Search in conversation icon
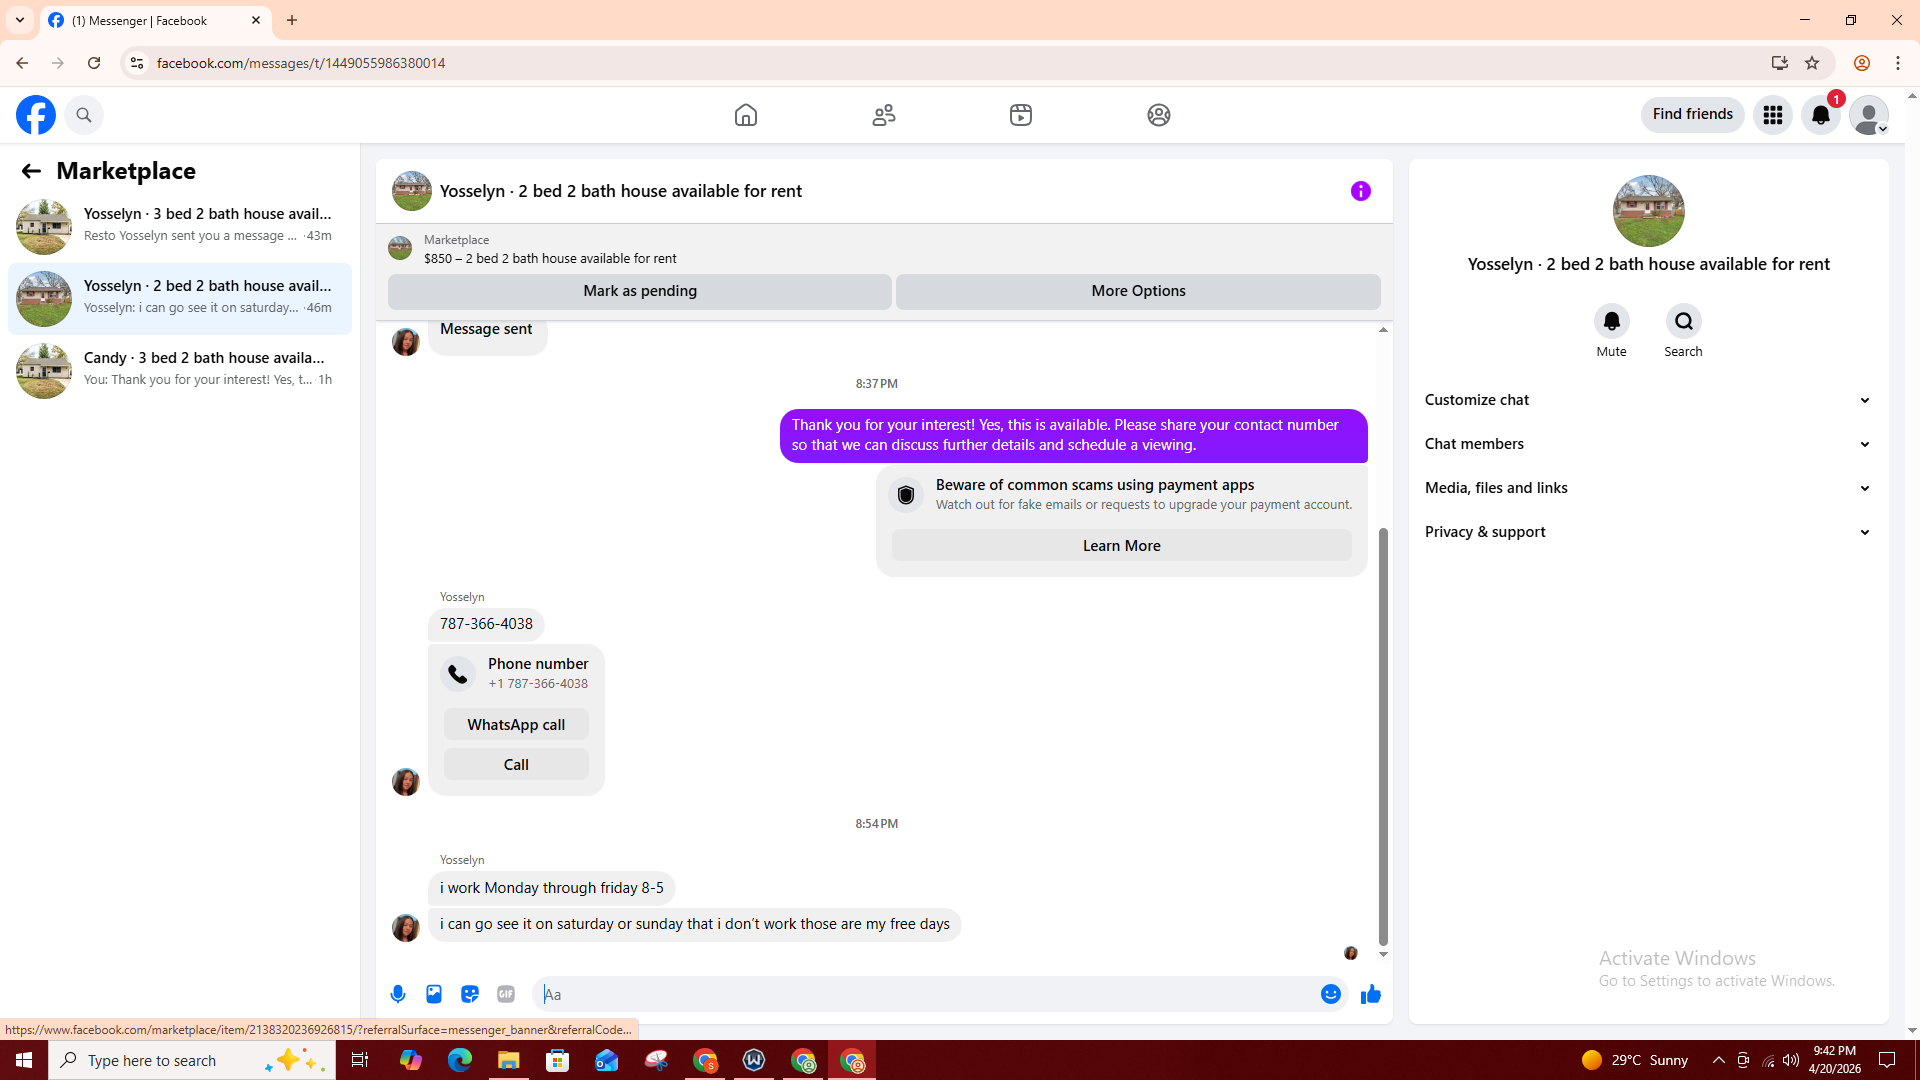Screen dimensions: 1920x1080 click(x=1683, y=321)
